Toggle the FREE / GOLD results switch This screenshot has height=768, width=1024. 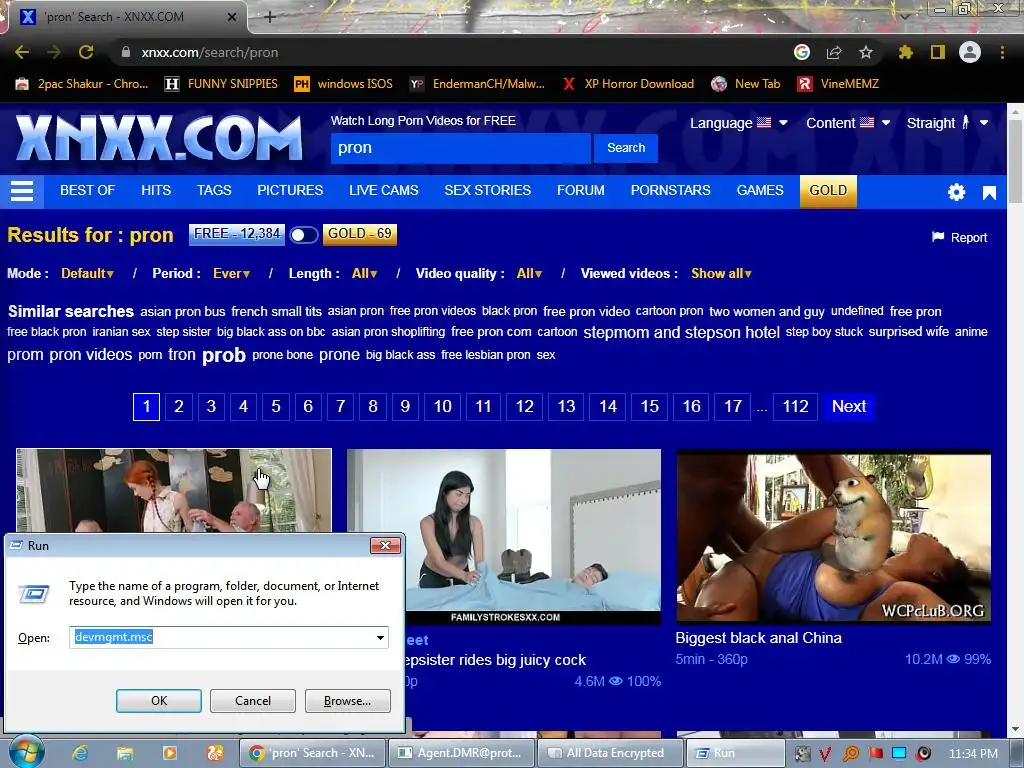point(304,234)
